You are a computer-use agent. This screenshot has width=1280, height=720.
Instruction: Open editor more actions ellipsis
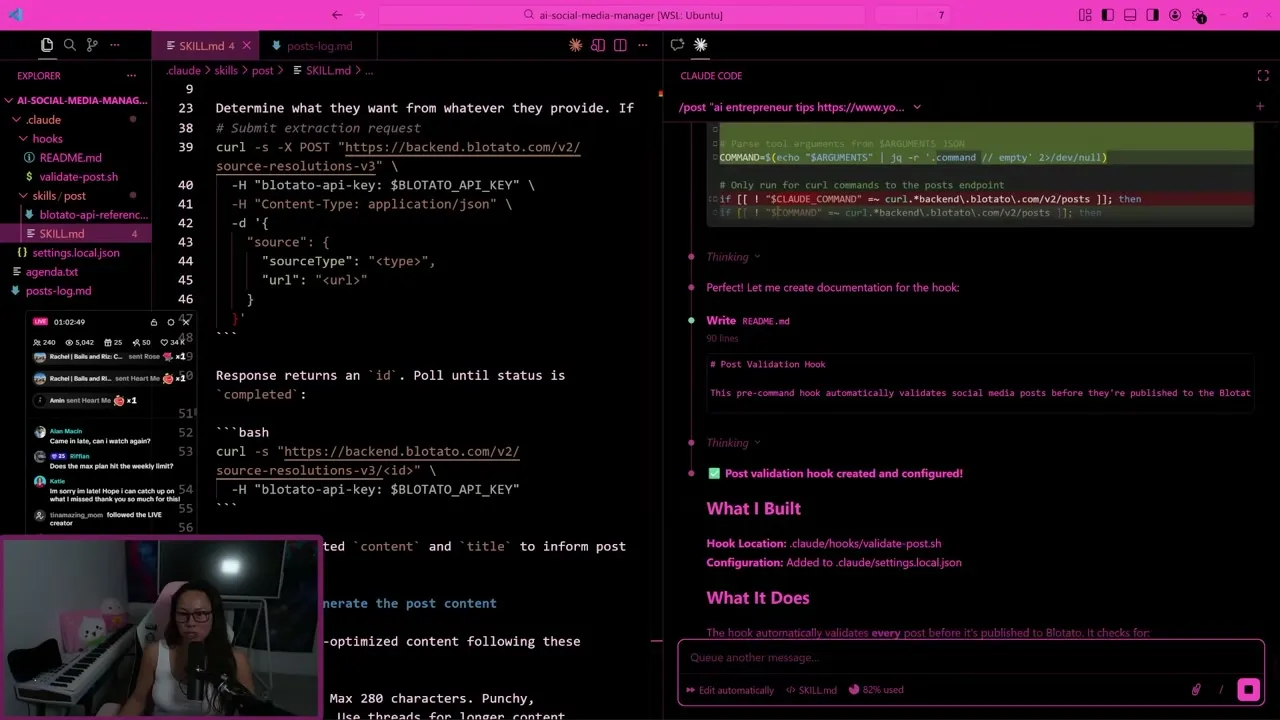point(643,45)
